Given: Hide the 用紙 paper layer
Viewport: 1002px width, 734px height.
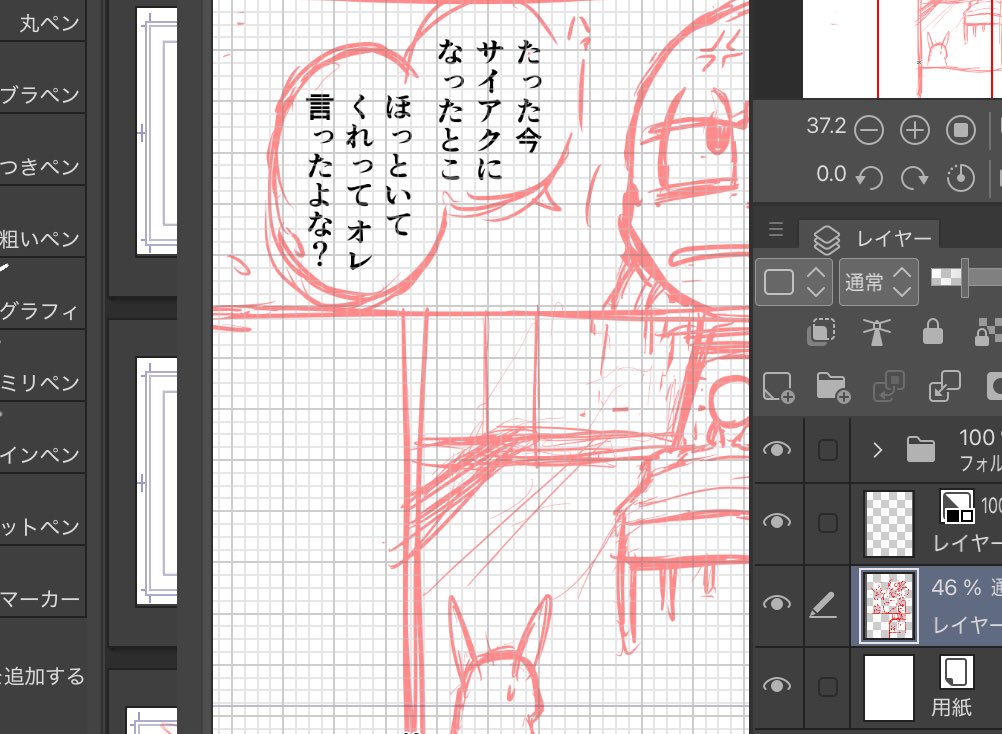Looking at the screenshot, I should click(x=778, y=686).
